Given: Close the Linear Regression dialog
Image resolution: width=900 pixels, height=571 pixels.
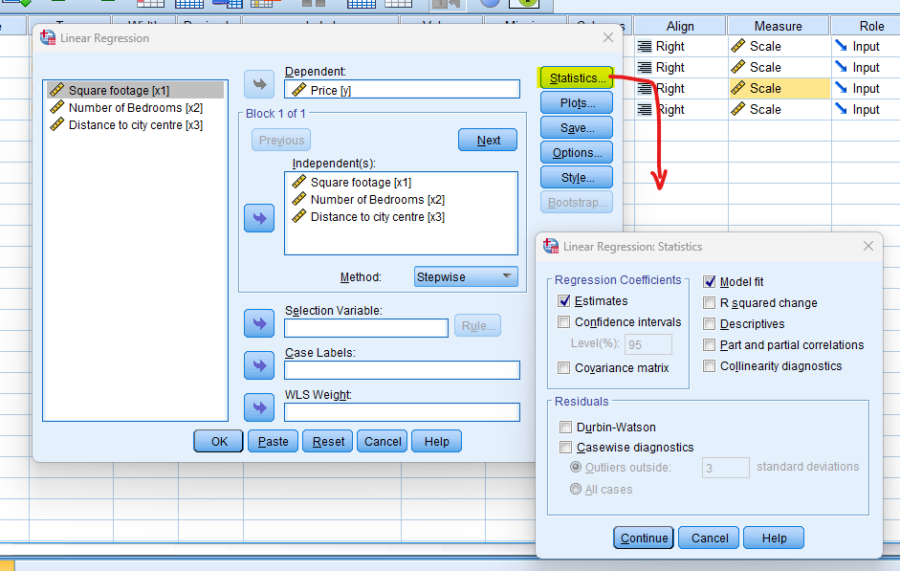Looking at the screenshot, I should (608, 38).
